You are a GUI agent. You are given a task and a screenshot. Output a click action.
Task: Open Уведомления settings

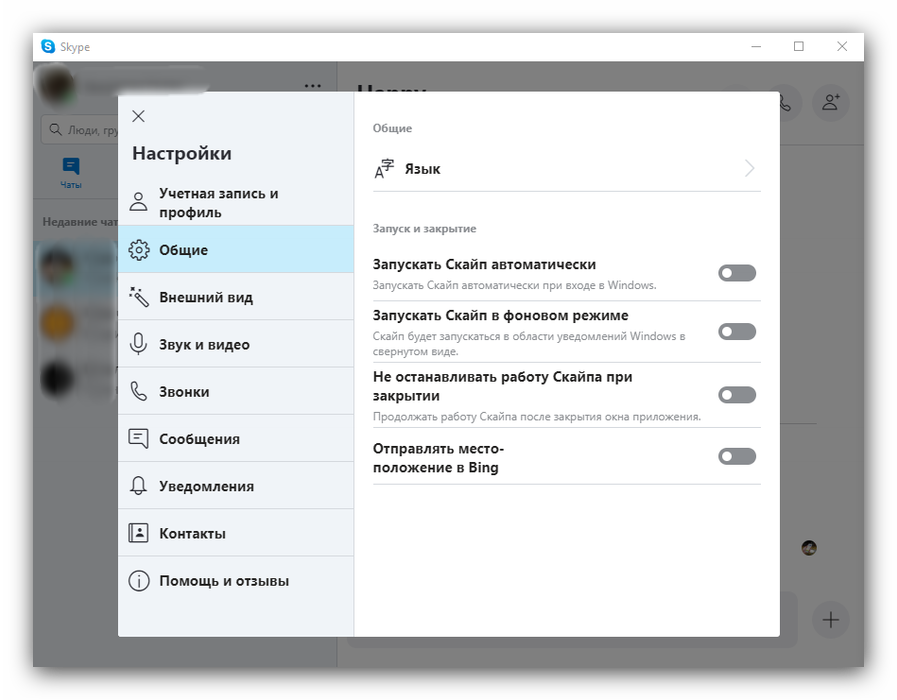point(236,486)
